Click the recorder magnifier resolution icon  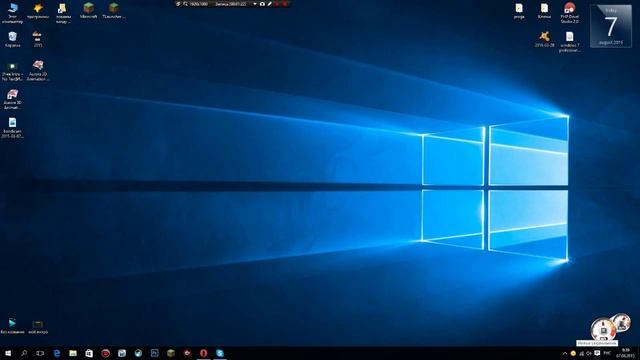pyautogui.click(x=185, y=4)
